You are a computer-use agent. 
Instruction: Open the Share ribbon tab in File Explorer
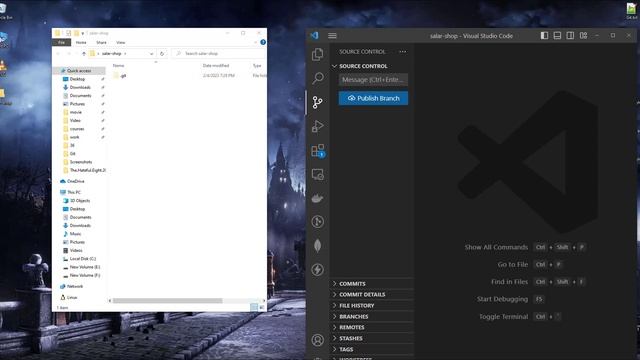pyautogui.click(x=101, y=42)
